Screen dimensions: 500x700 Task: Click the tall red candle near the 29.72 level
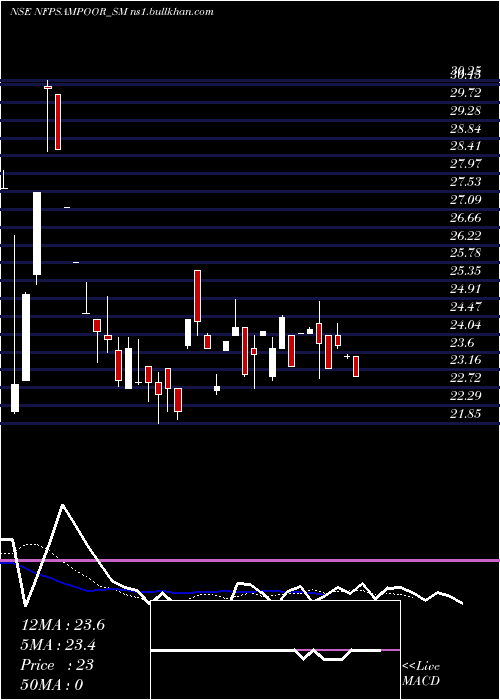pos(58,122)
